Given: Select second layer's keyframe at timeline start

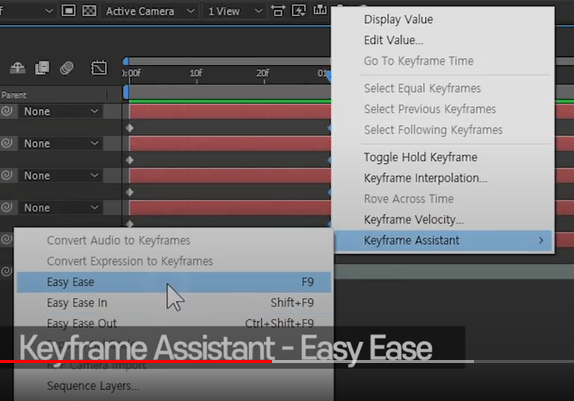Looking at the screenshot, I should (130, 160).
